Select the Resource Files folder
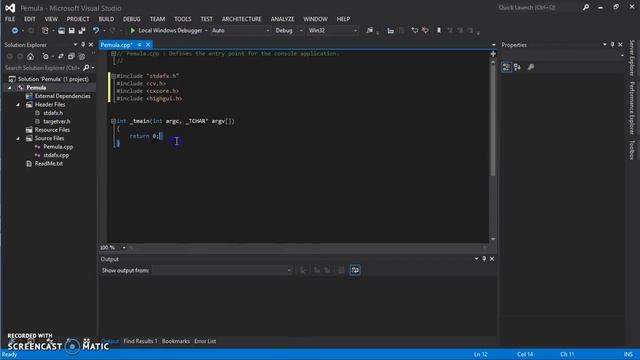This screenshot has width=640, height=360. click(x=52, y=130)
